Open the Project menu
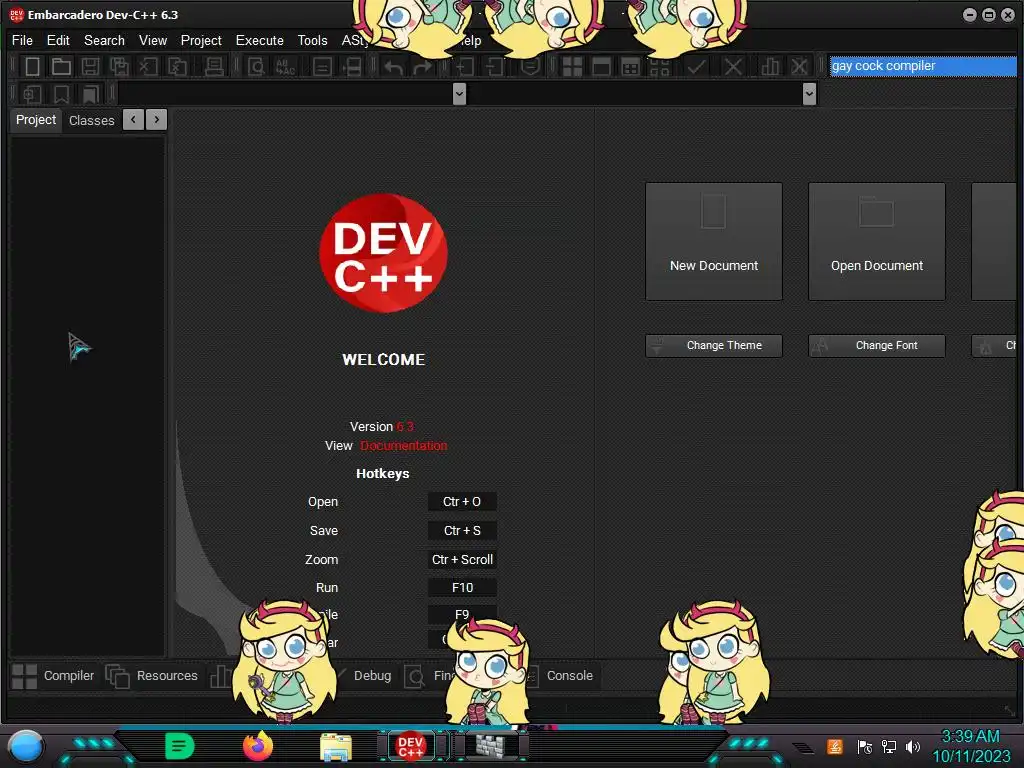Viewport: 1024px width, 768px height. (201, 40)
